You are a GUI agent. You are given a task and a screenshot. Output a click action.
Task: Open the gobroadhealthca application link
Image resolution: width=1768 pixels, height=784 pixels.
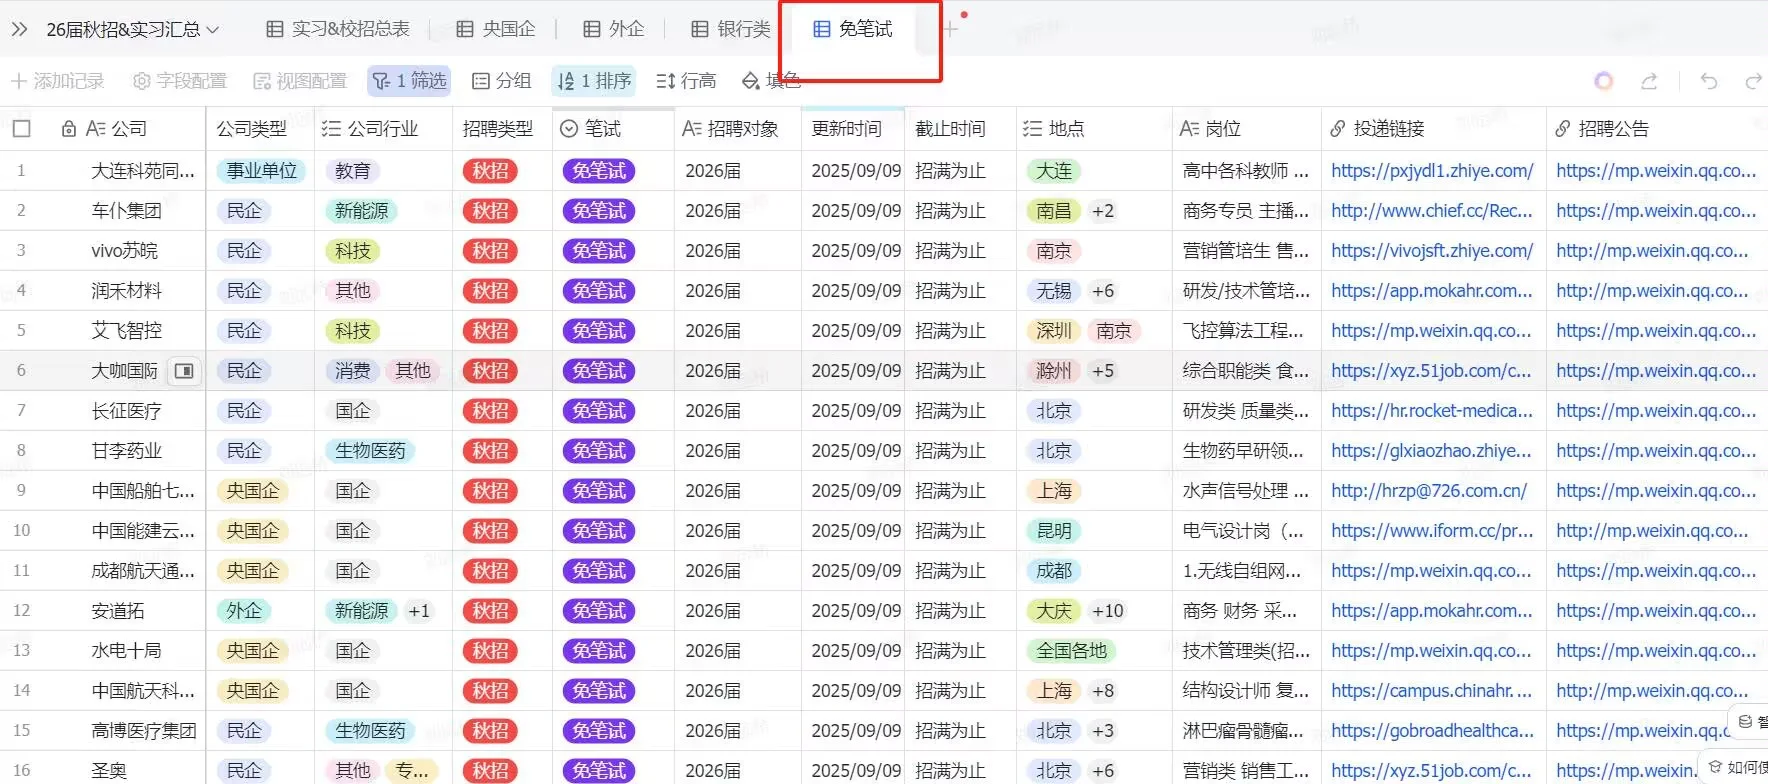[x=1432, y=731]
